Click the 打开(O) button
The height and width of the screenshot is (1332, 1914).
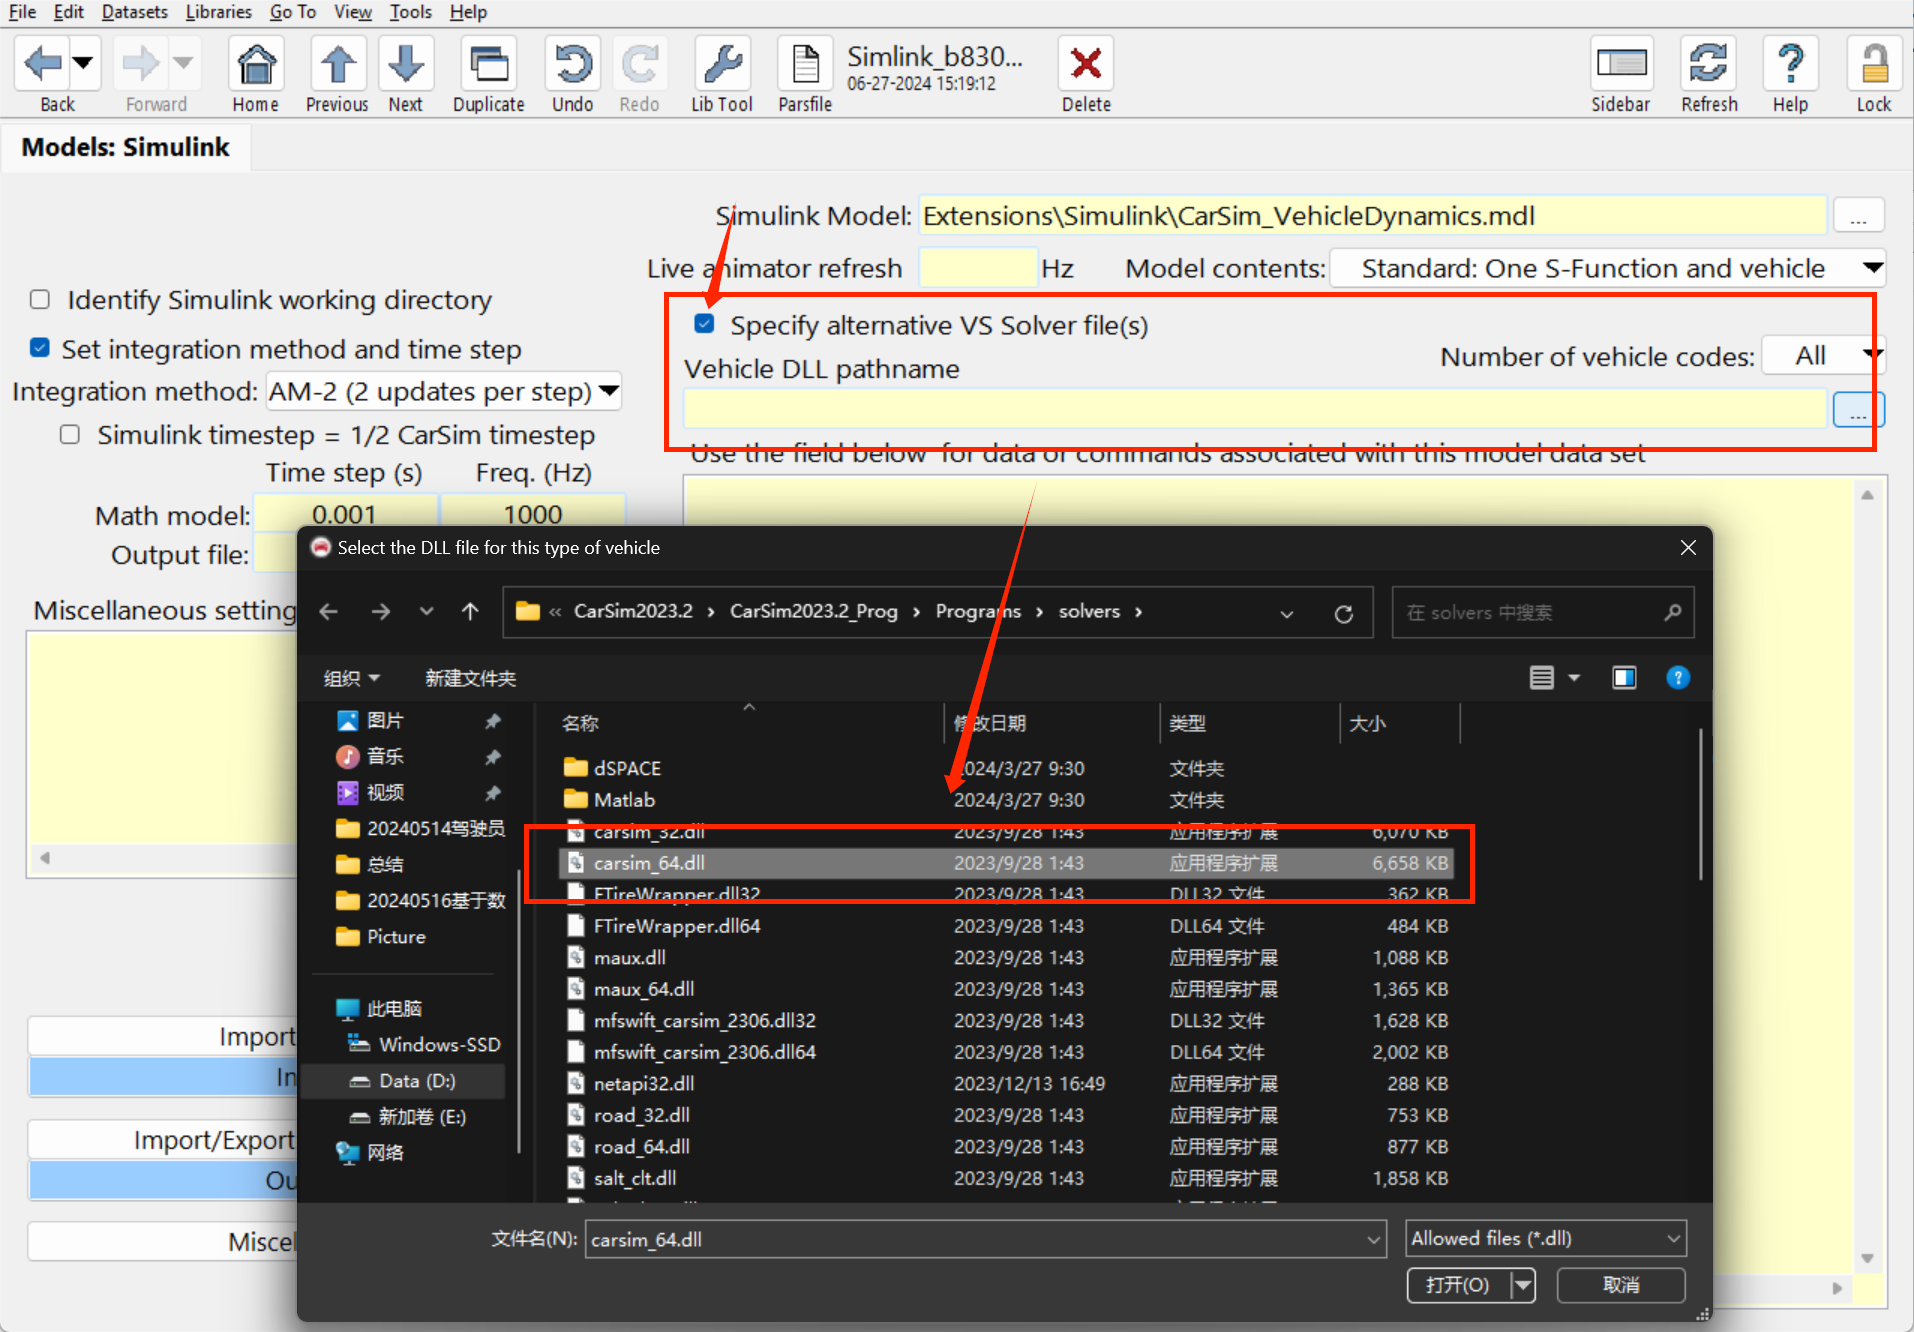(1458, 1285)
